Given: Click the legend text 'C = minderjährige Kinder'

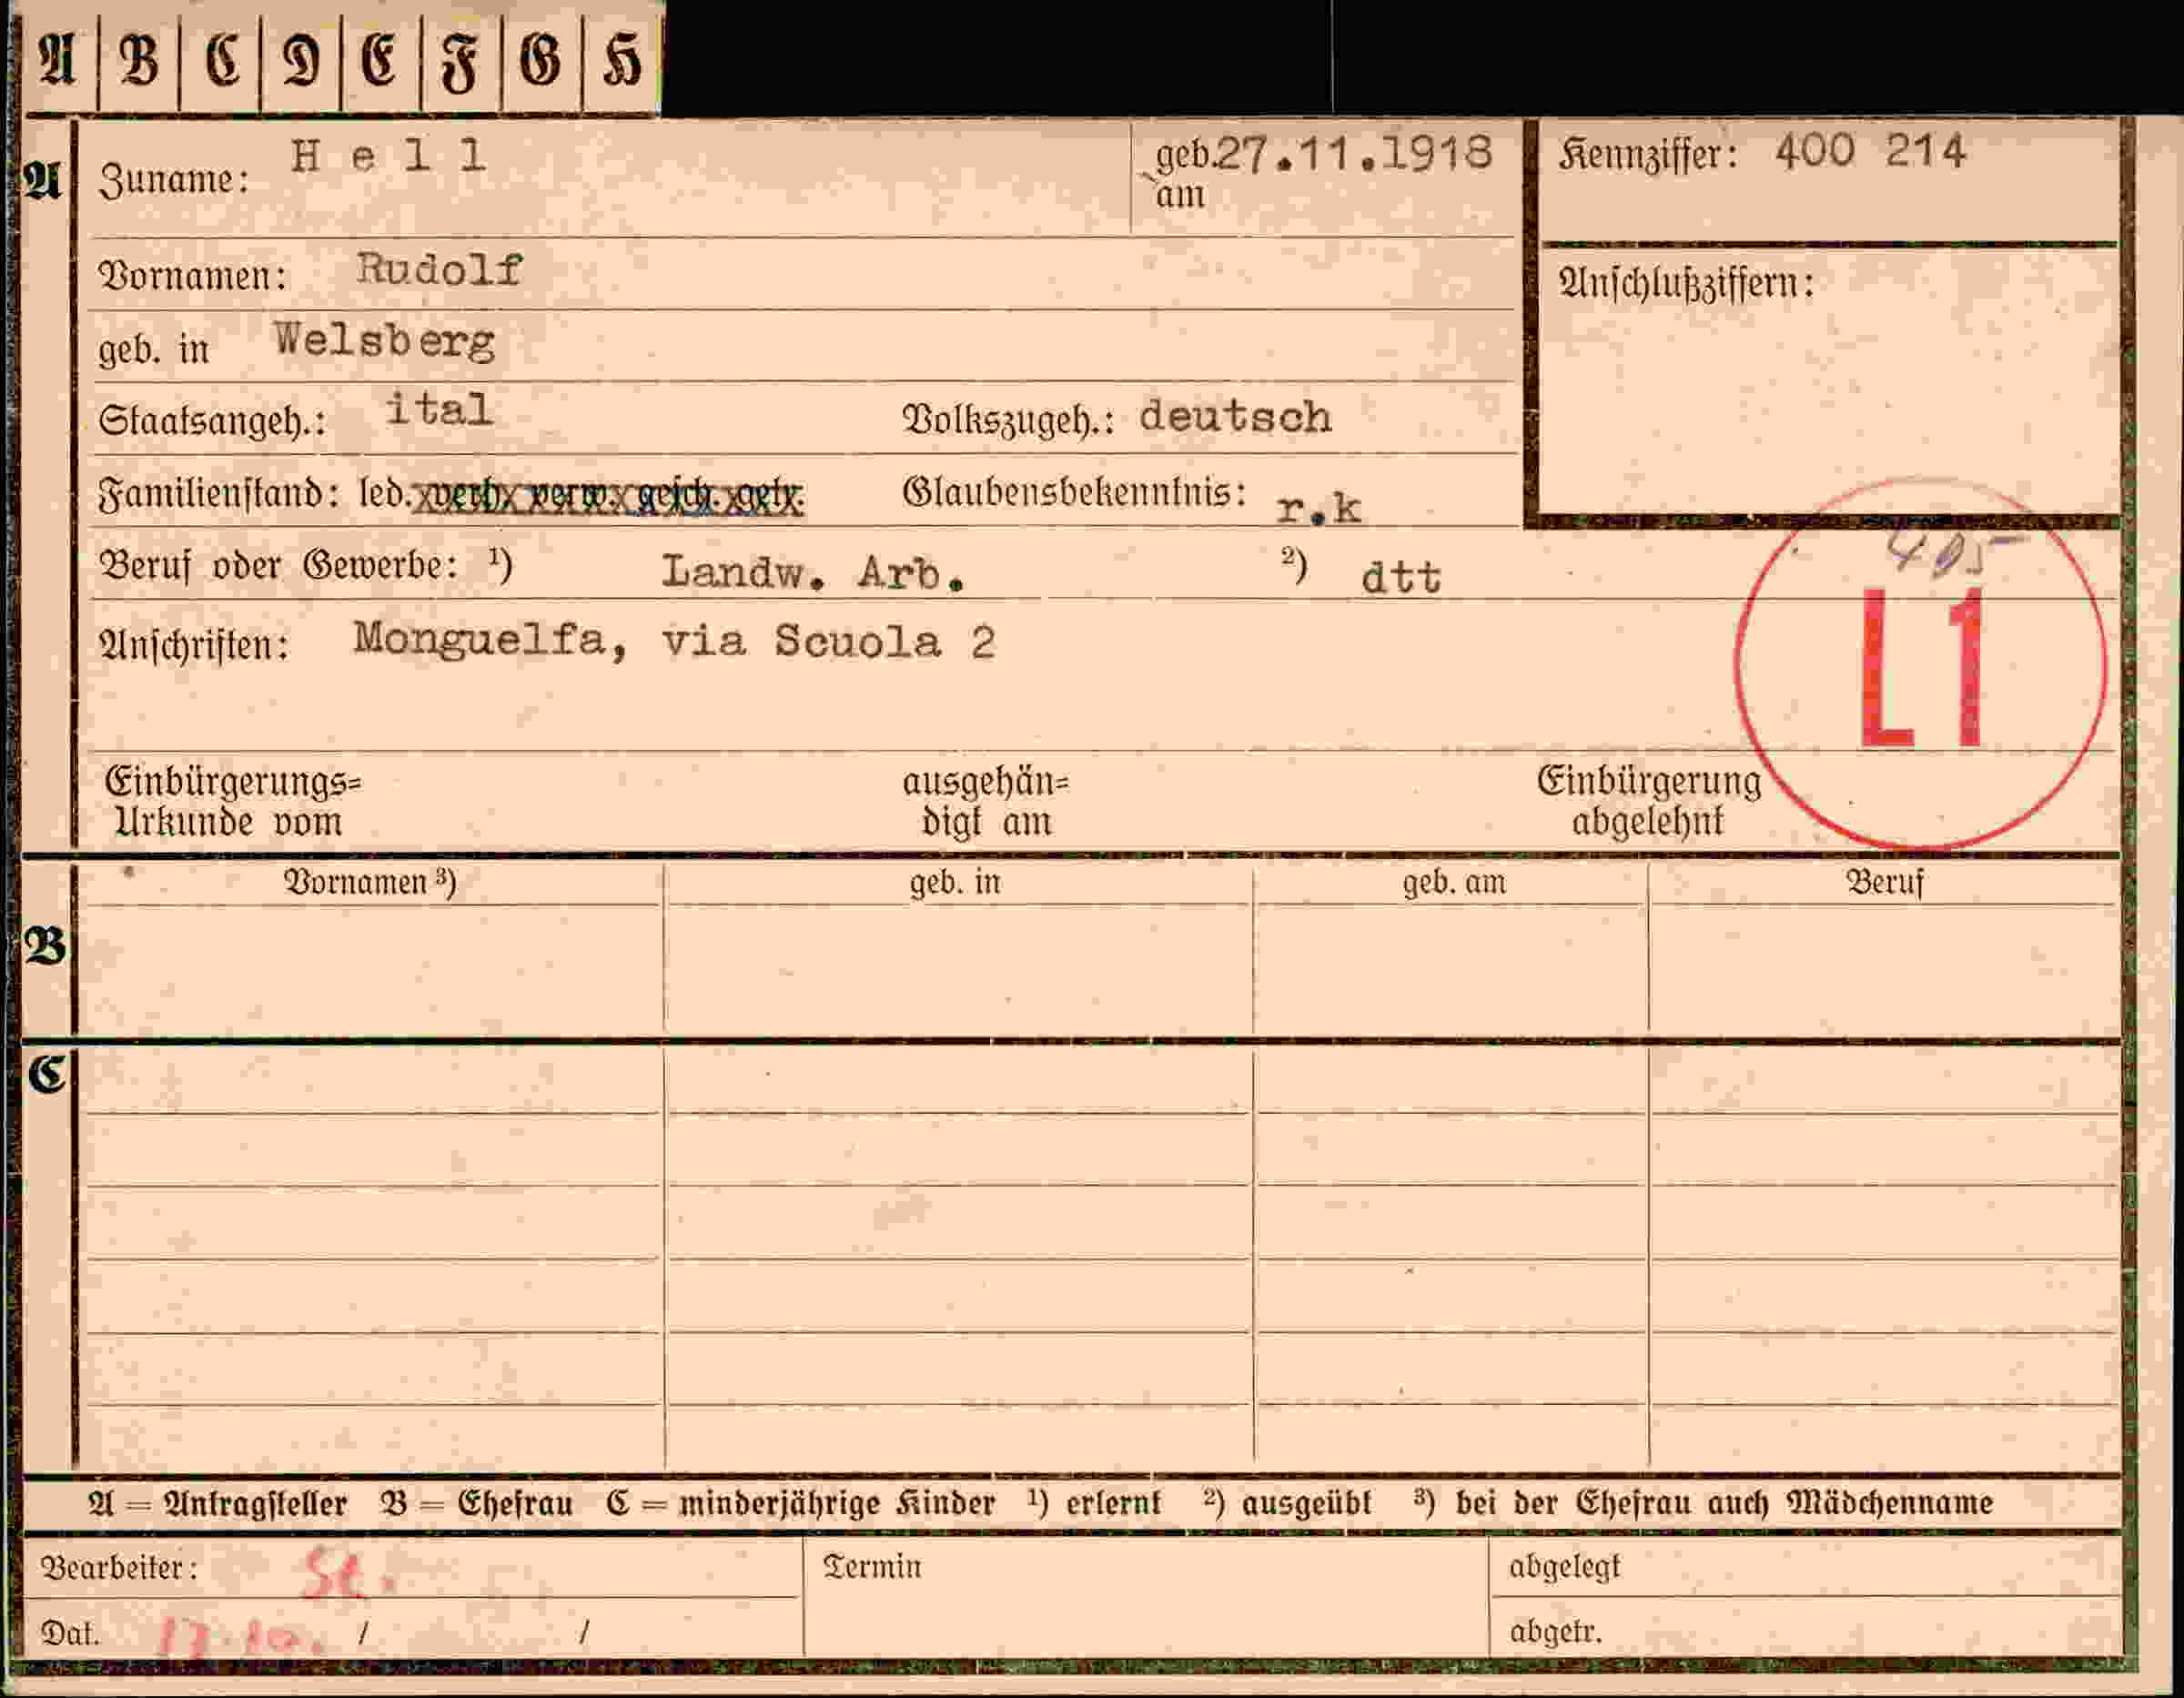Looking at the screenshot, I should click(801, 1504).
